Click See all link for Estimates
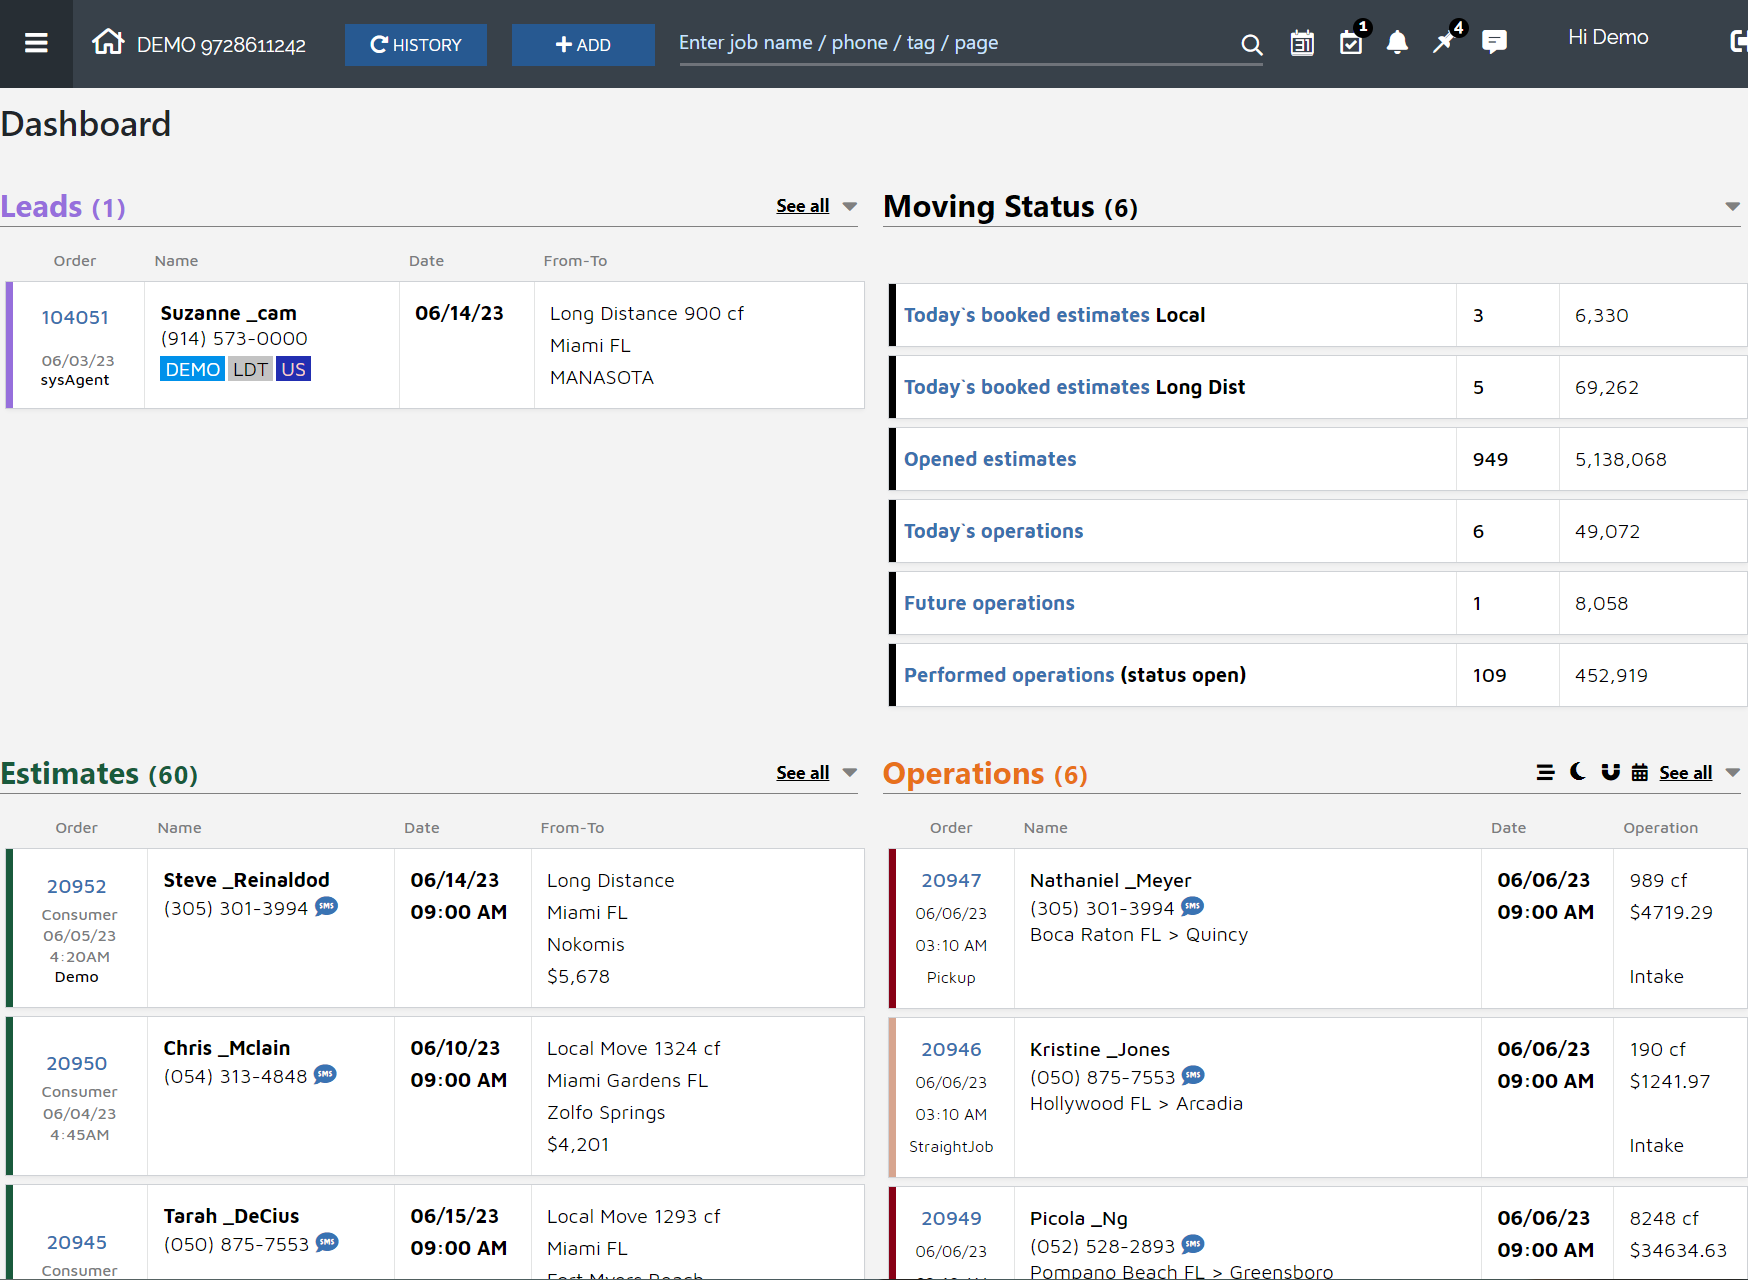1748x1280 pixels. pyautogui.click(x=803, y=773)
